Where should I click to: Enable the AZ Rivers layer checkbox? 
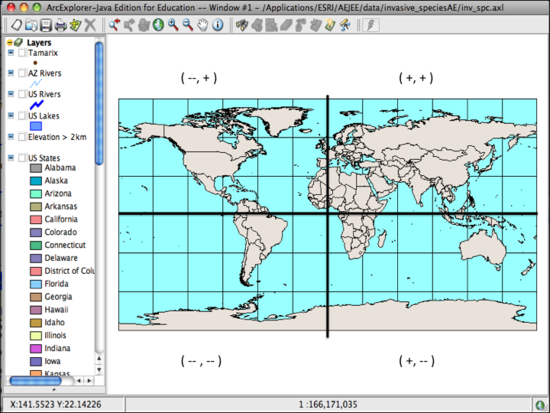[x=22, y=73]
